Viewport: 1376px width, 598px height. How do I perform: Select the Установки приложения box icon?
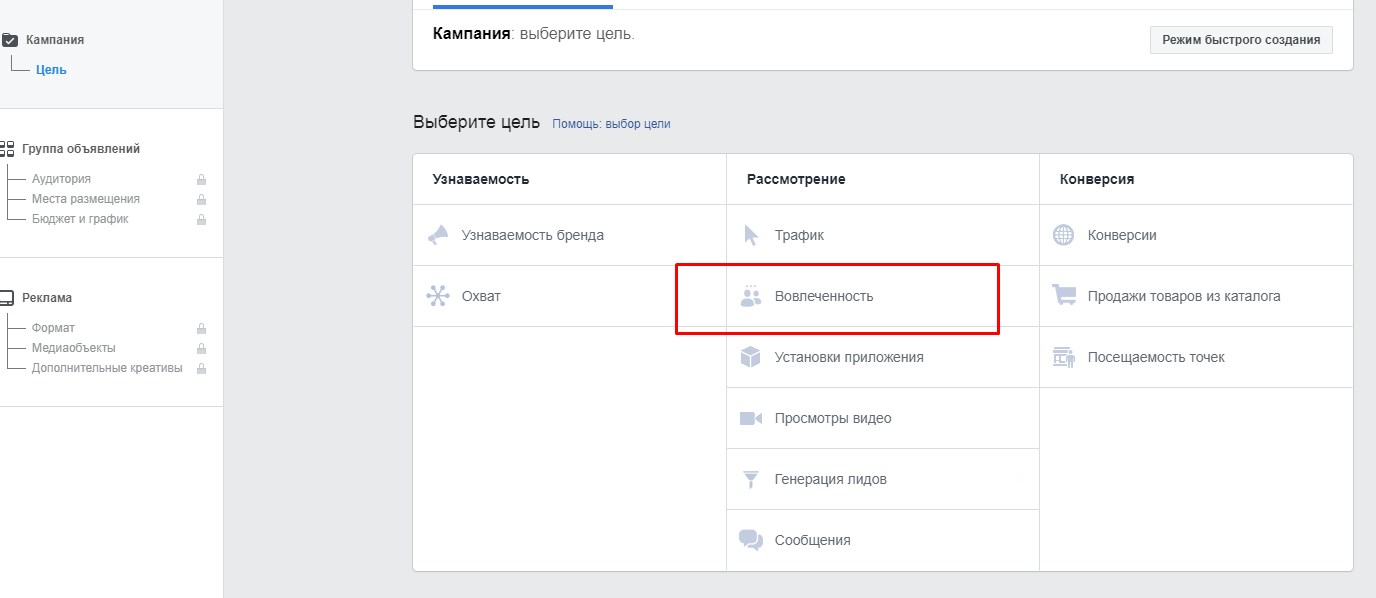[x=751, y=357]
